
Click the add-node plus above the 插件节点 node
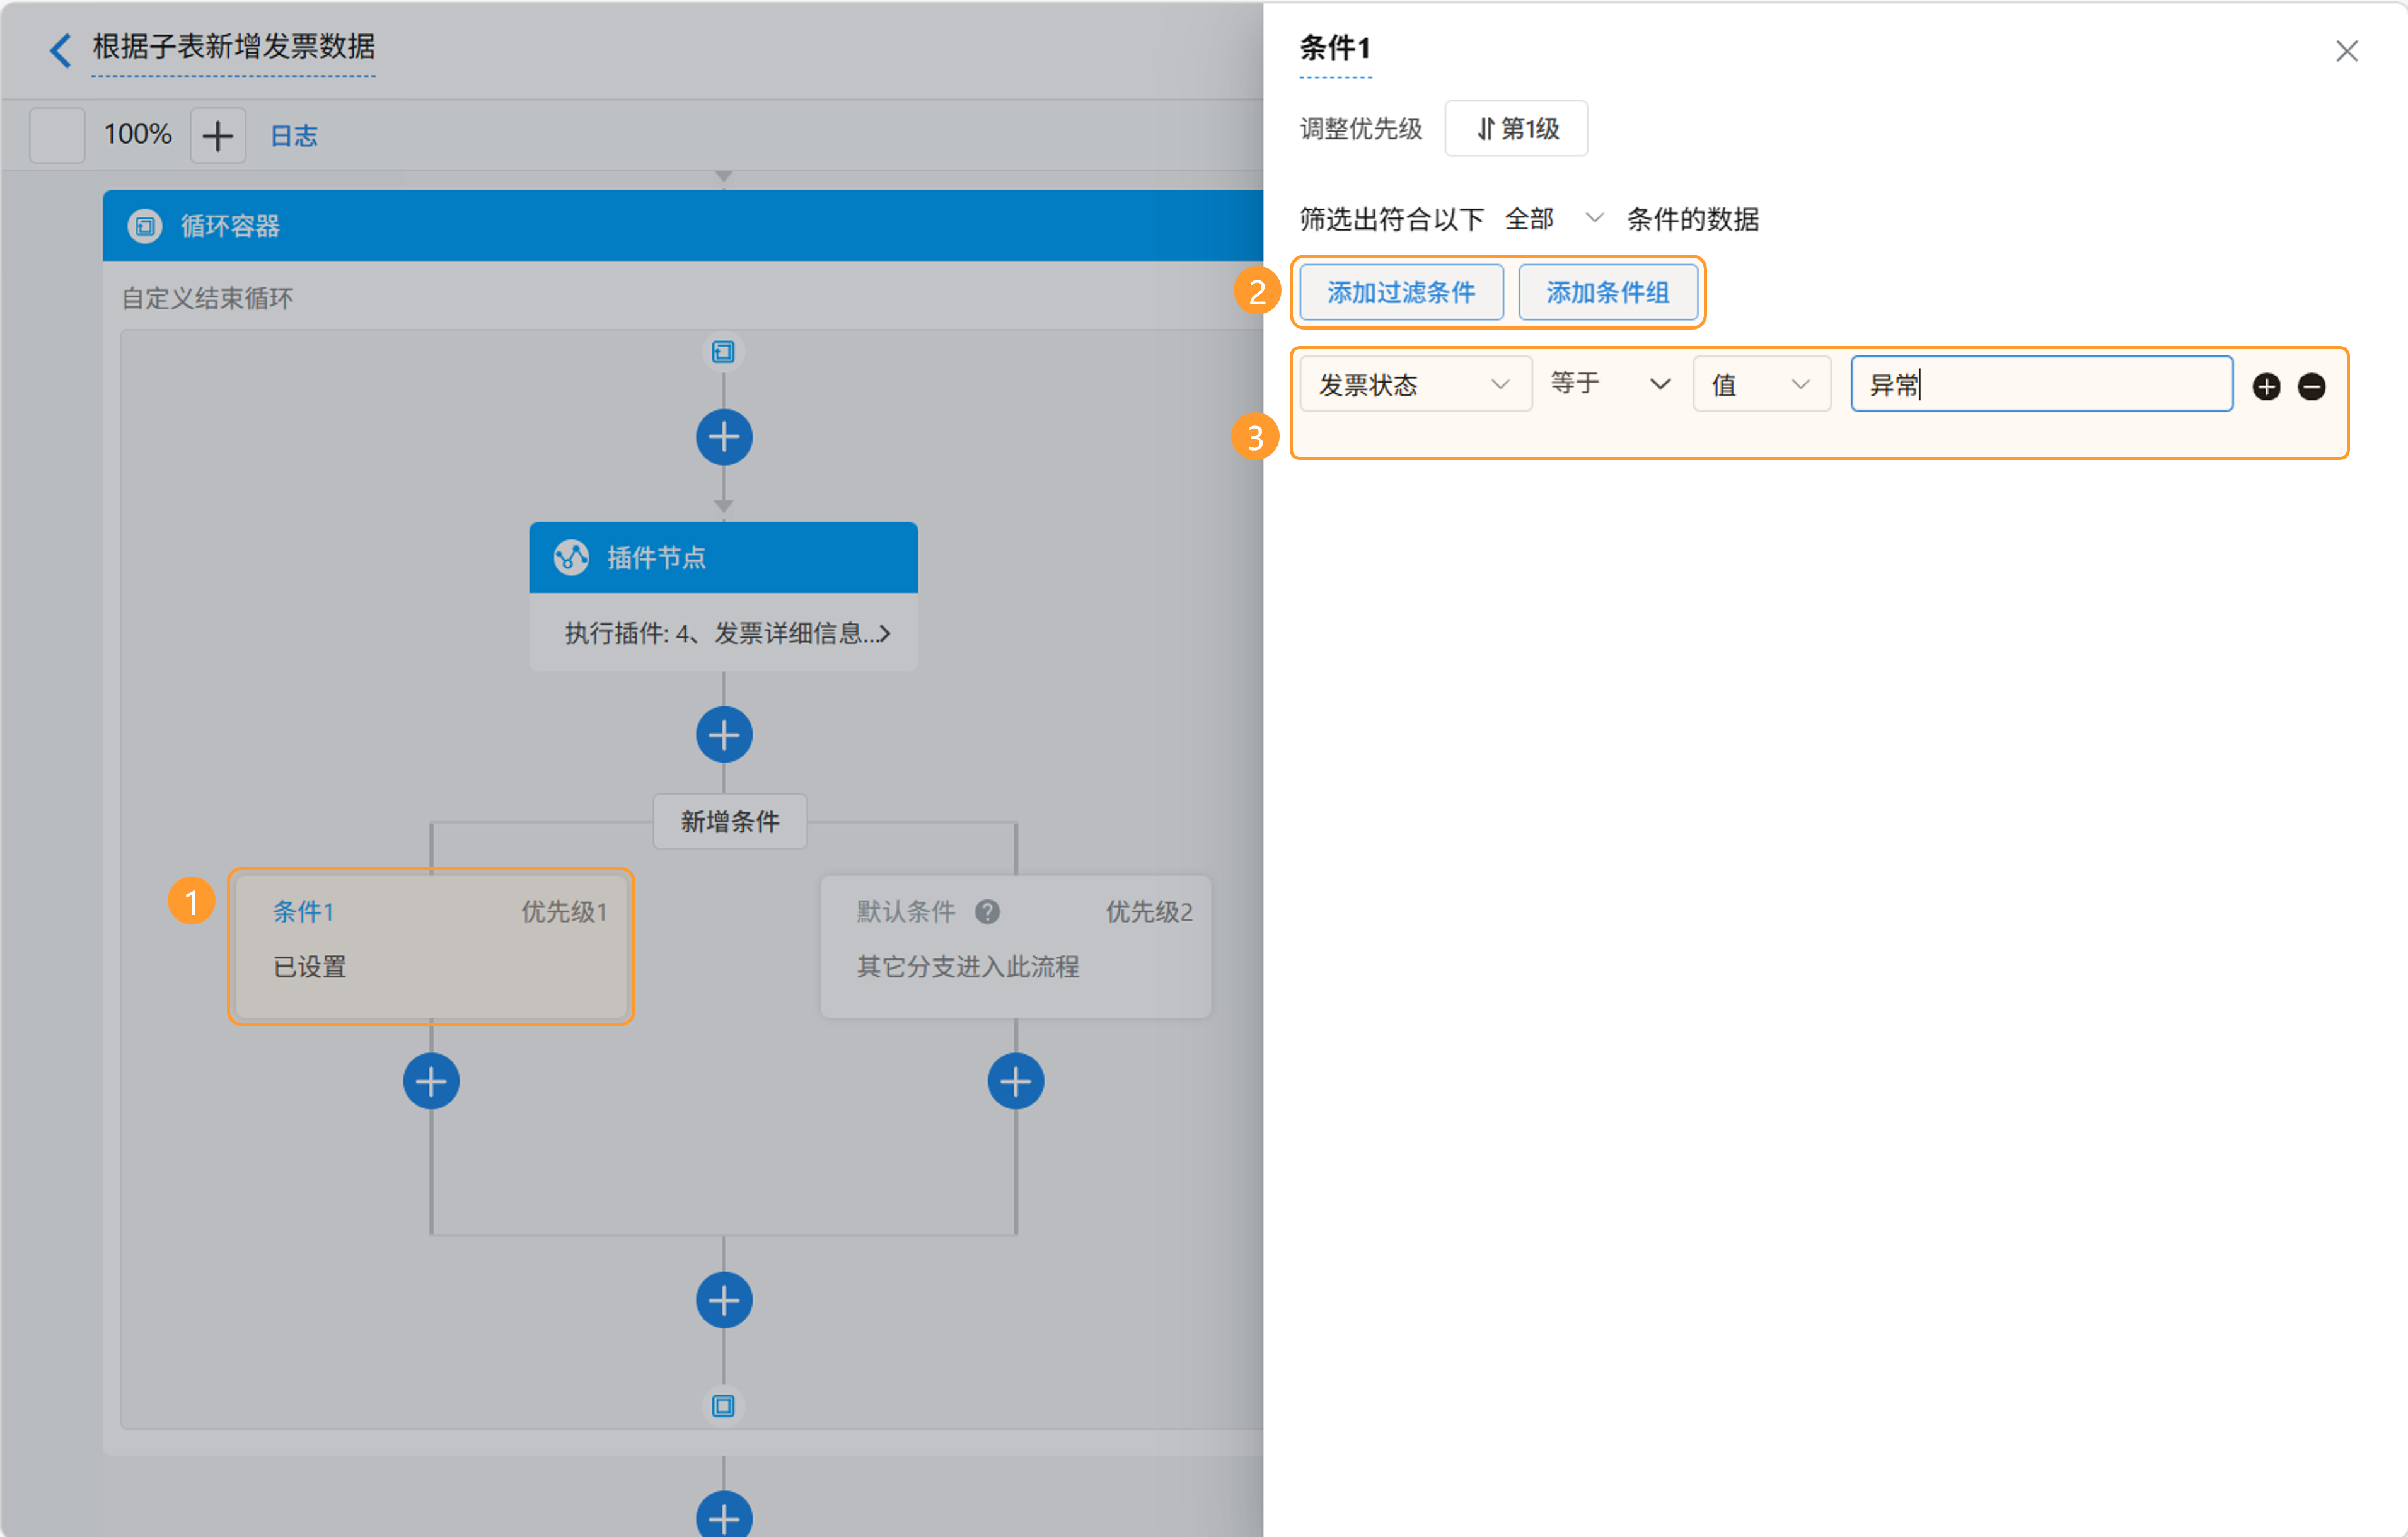click(x=723, y=437)
